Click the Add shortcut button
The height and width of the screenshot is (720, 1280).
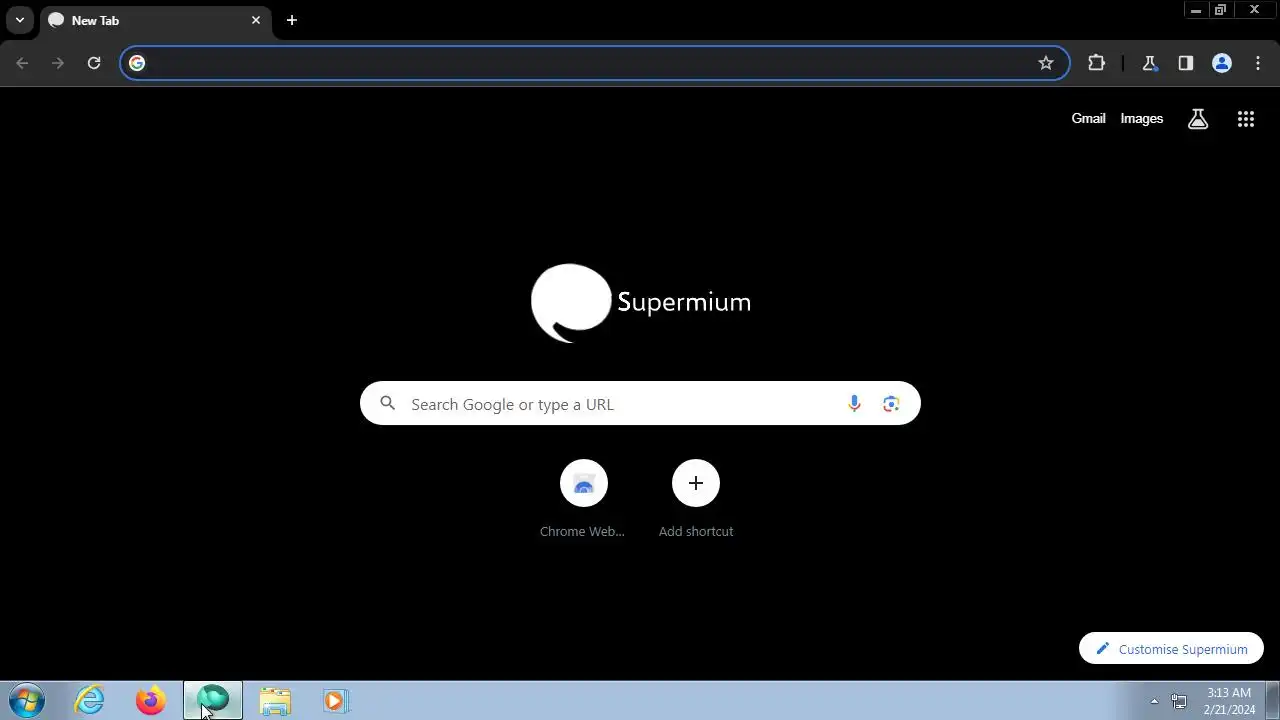pos(696,500)
